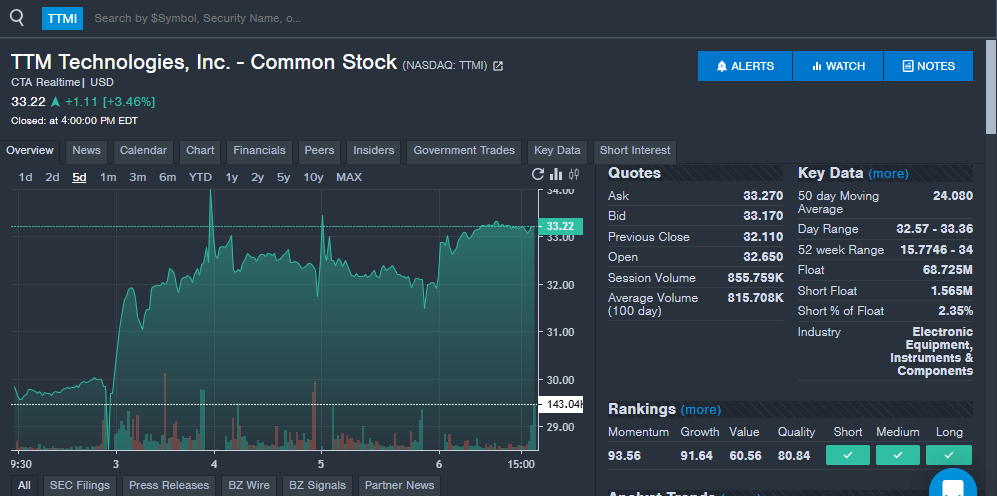Click the Quality score 80.84
Viewport: 997px width, 496px height.
(x=794, y=456)
